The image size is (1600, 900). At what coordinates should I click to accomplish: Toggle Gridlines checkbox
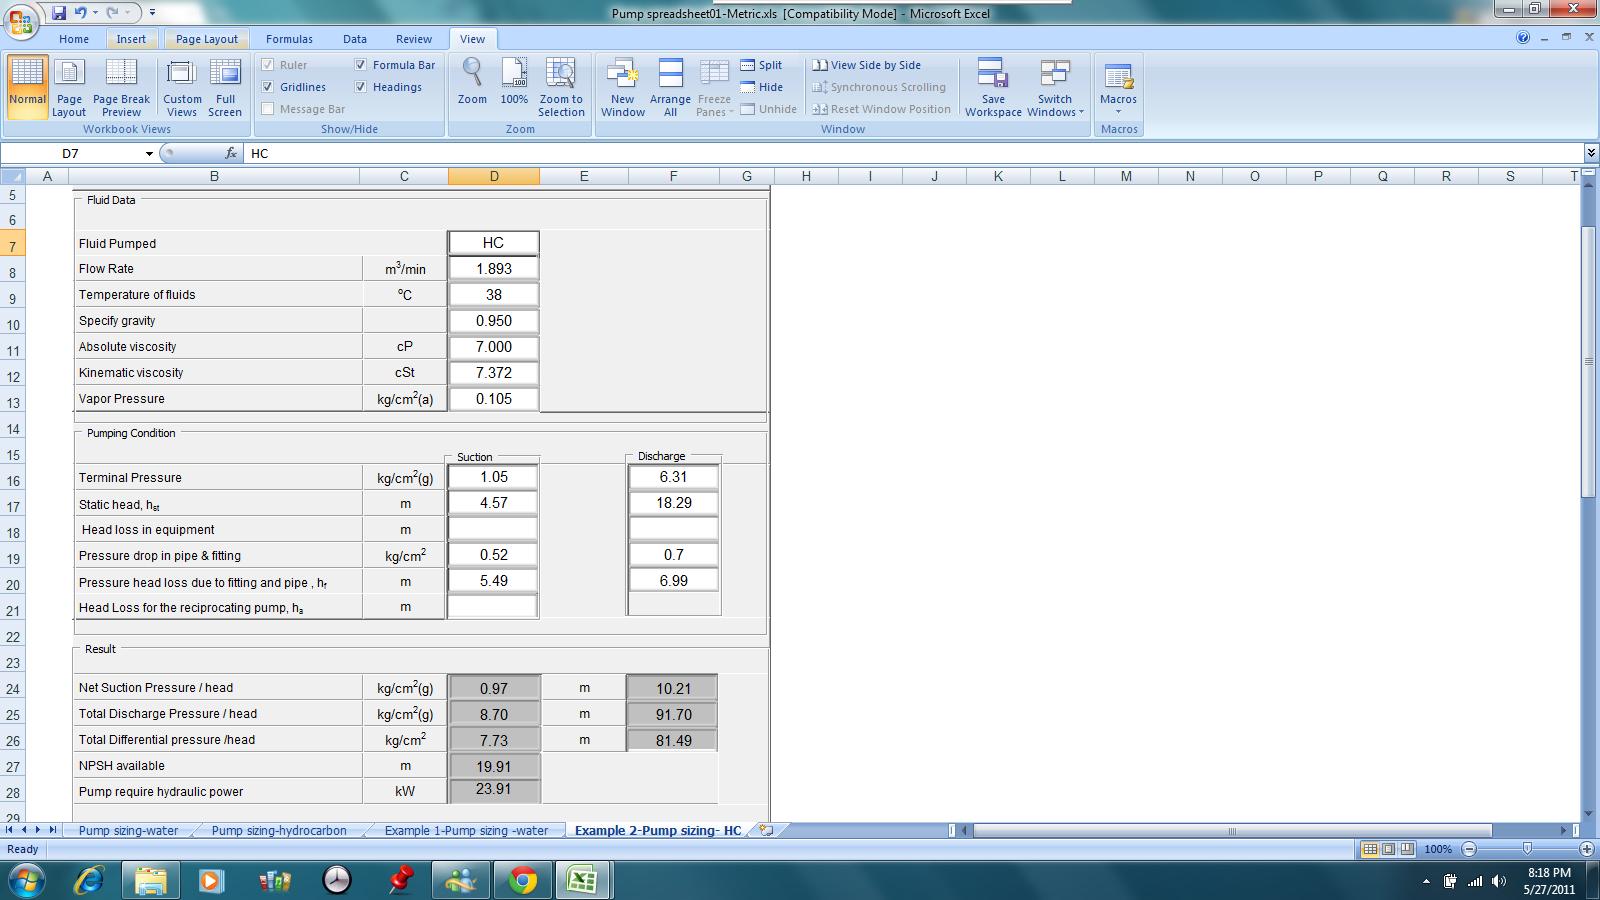pos(267,87)
